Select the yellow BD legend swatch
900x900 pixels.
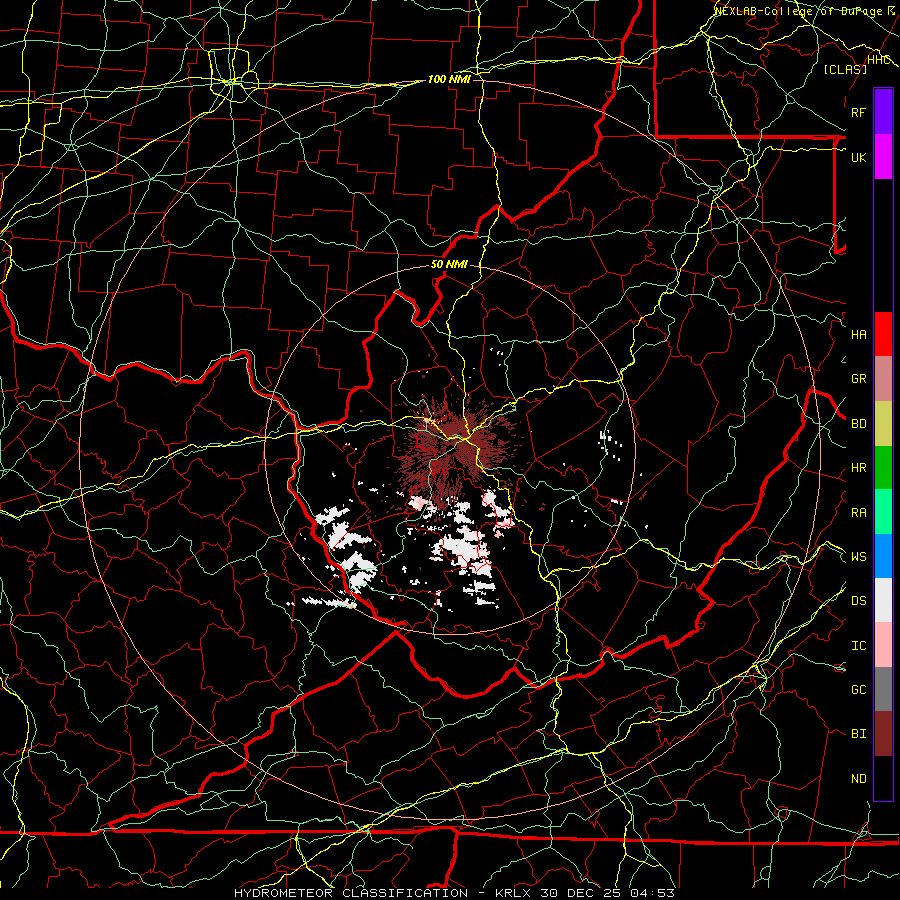pos(883,424)
